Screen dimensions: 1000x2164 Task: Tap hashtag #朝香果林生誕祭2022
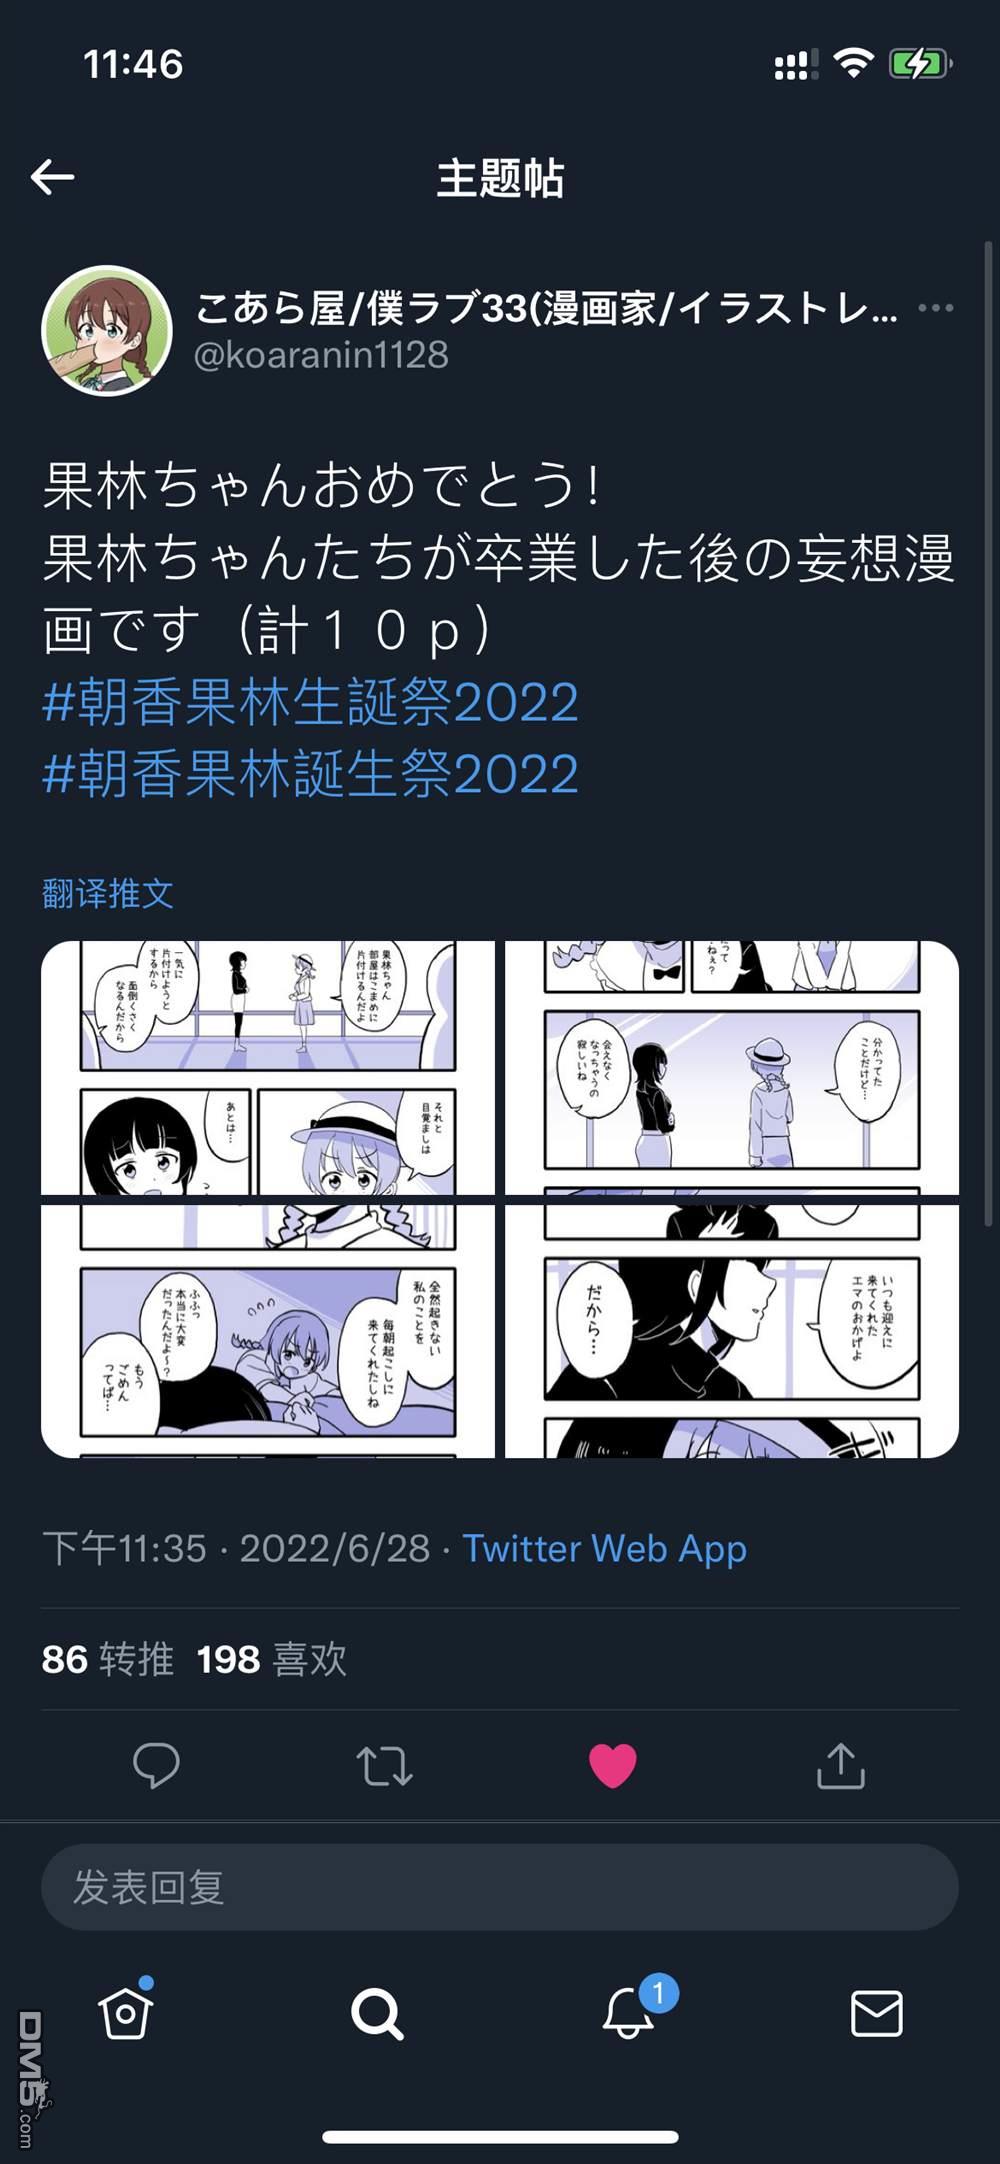point(311,702)
